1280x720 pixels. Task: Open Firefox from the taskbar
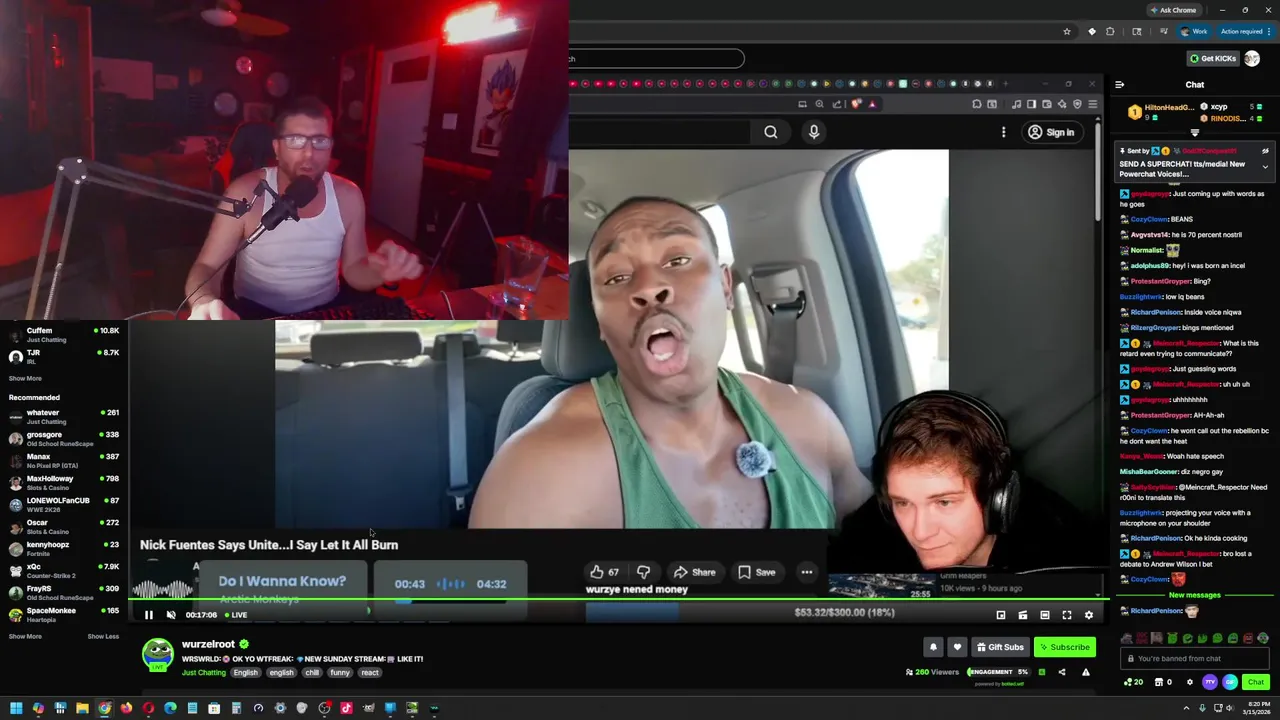126,708
